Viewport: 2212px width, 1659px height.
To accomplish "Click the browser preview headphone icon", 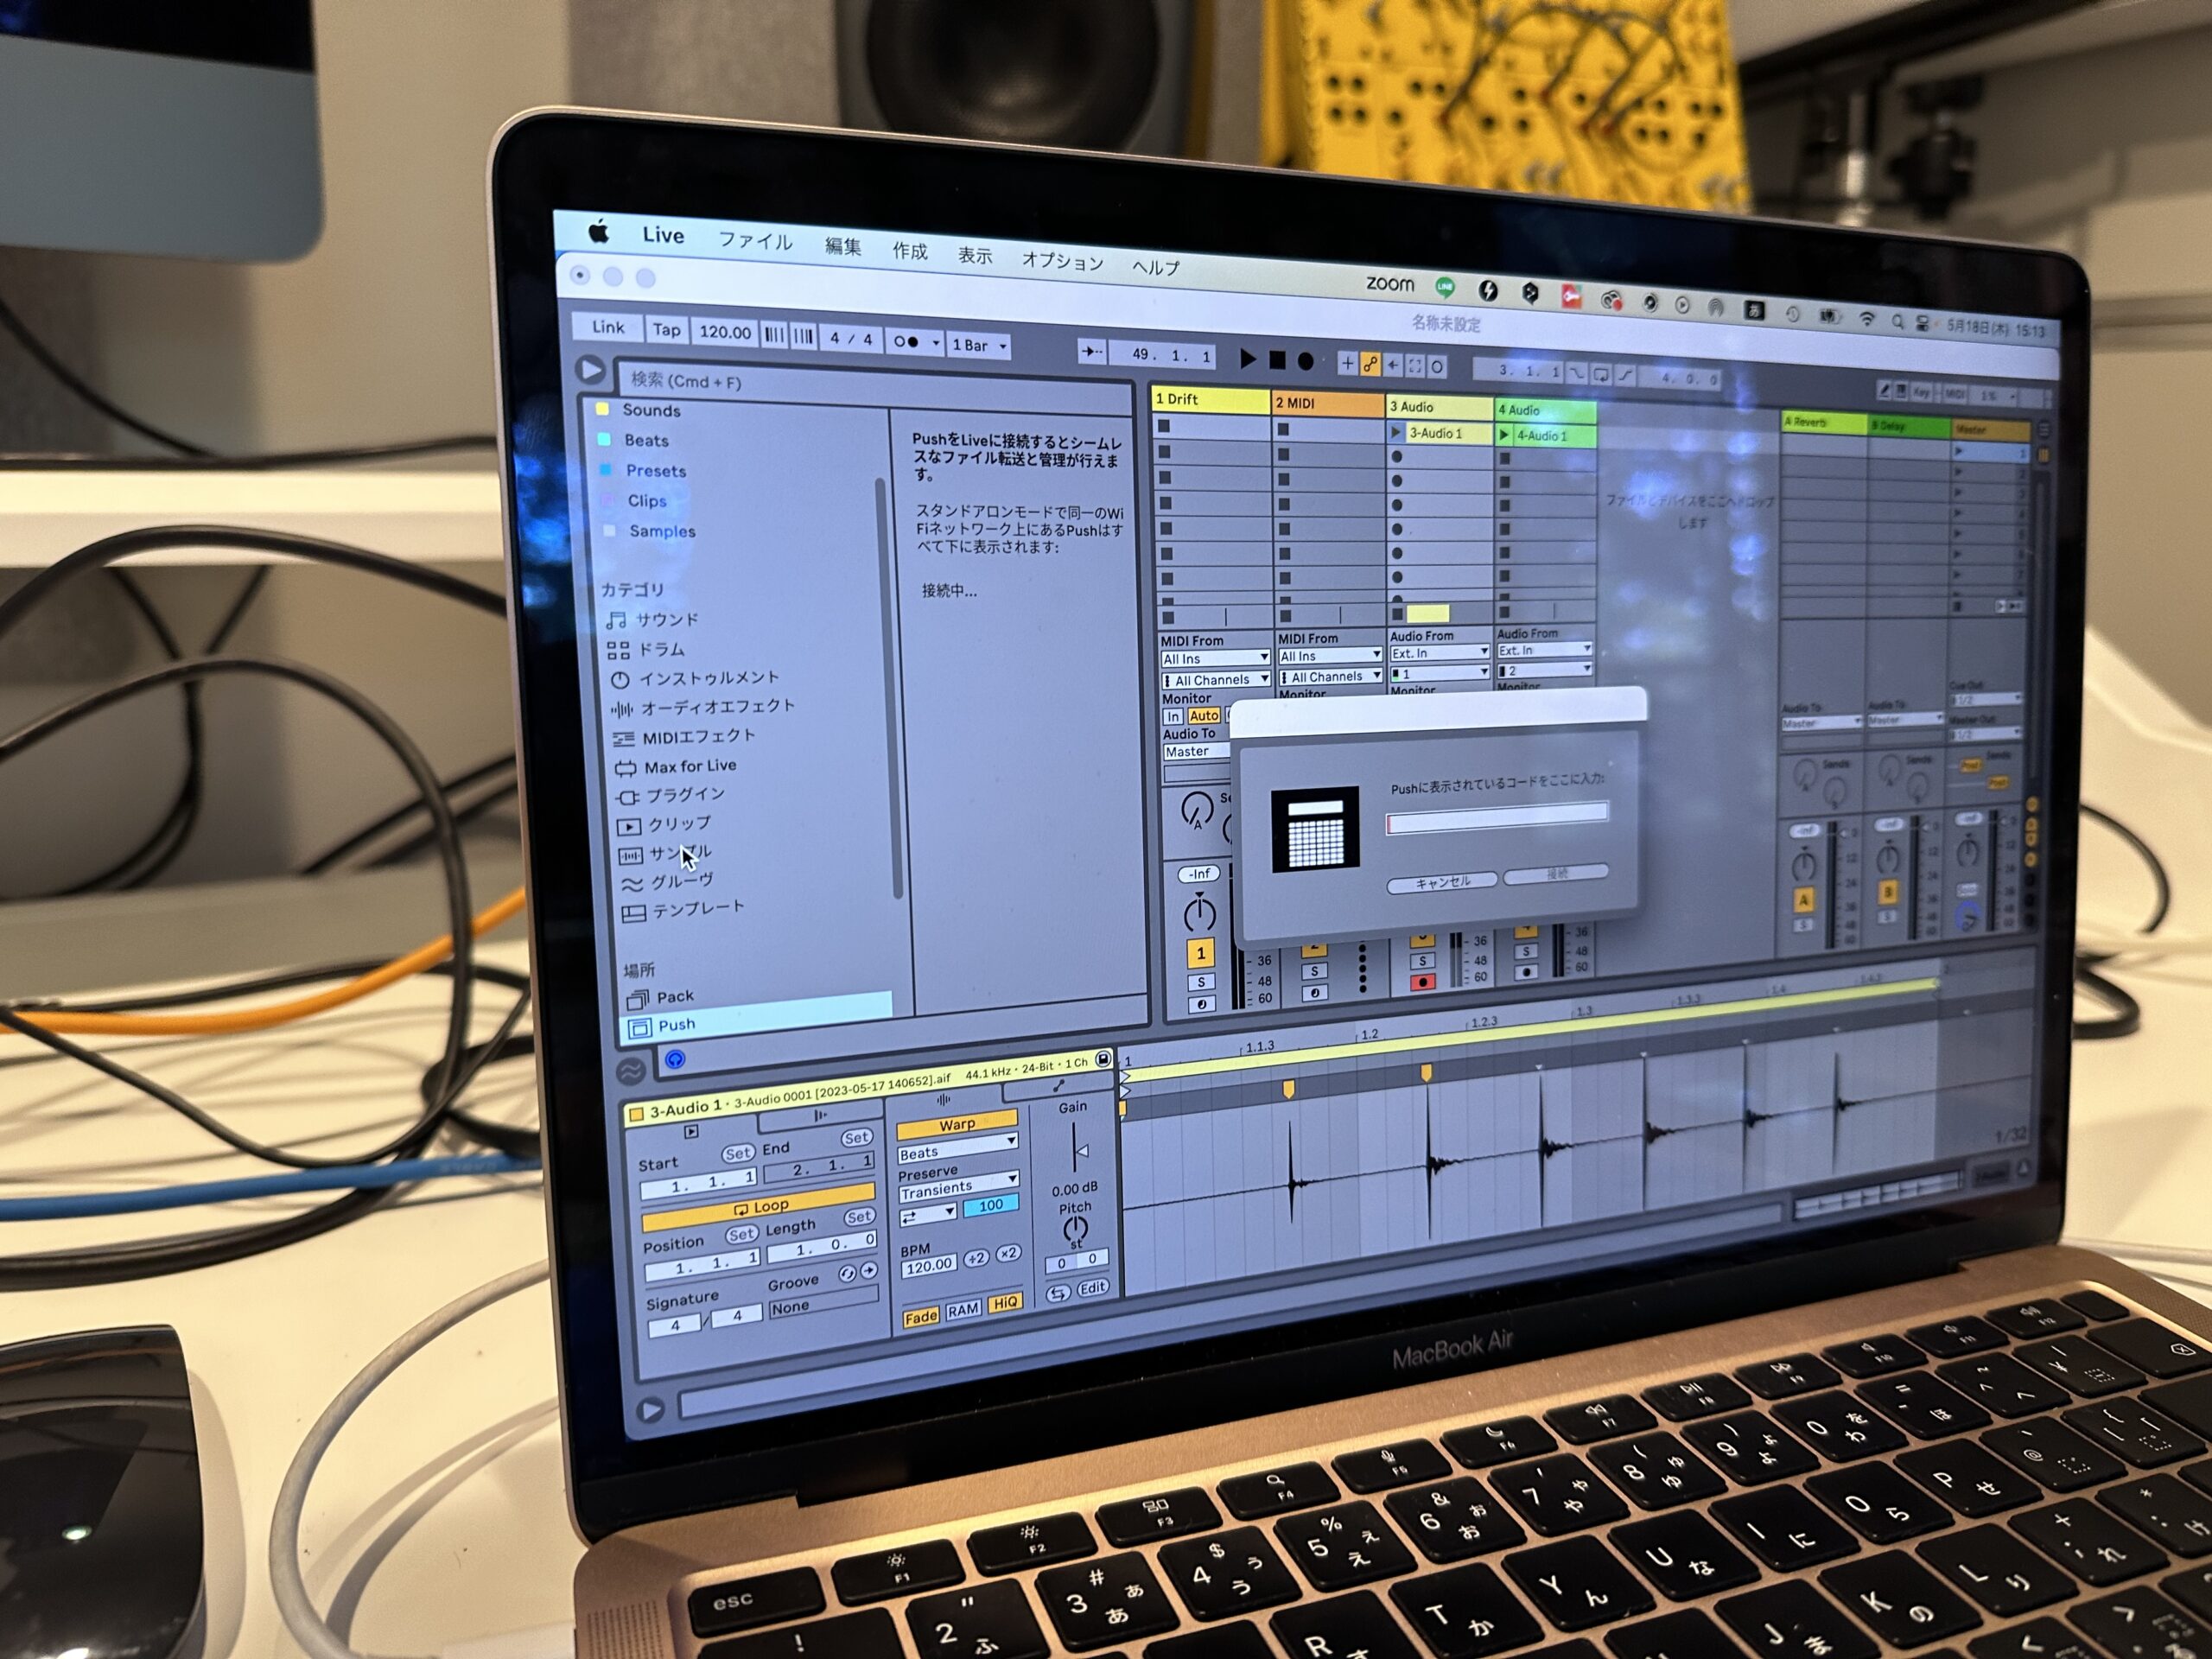I will (x=675, y=1059).
